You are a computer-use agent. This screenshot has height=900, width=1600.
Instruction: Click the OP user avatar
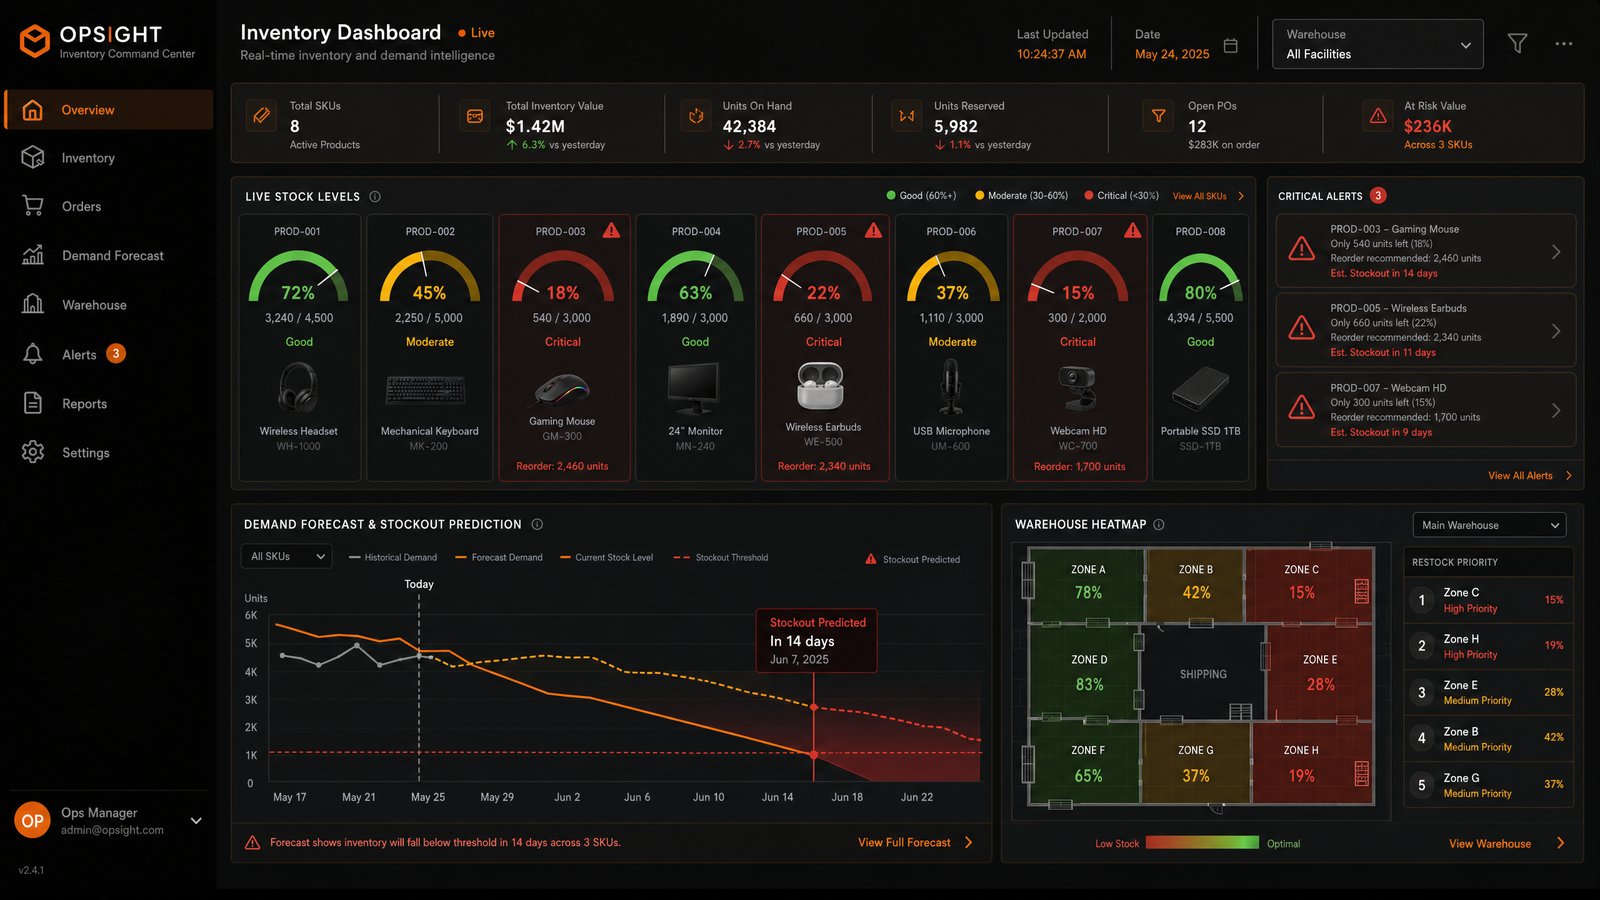pyautogui.click(x=33, y=821)
